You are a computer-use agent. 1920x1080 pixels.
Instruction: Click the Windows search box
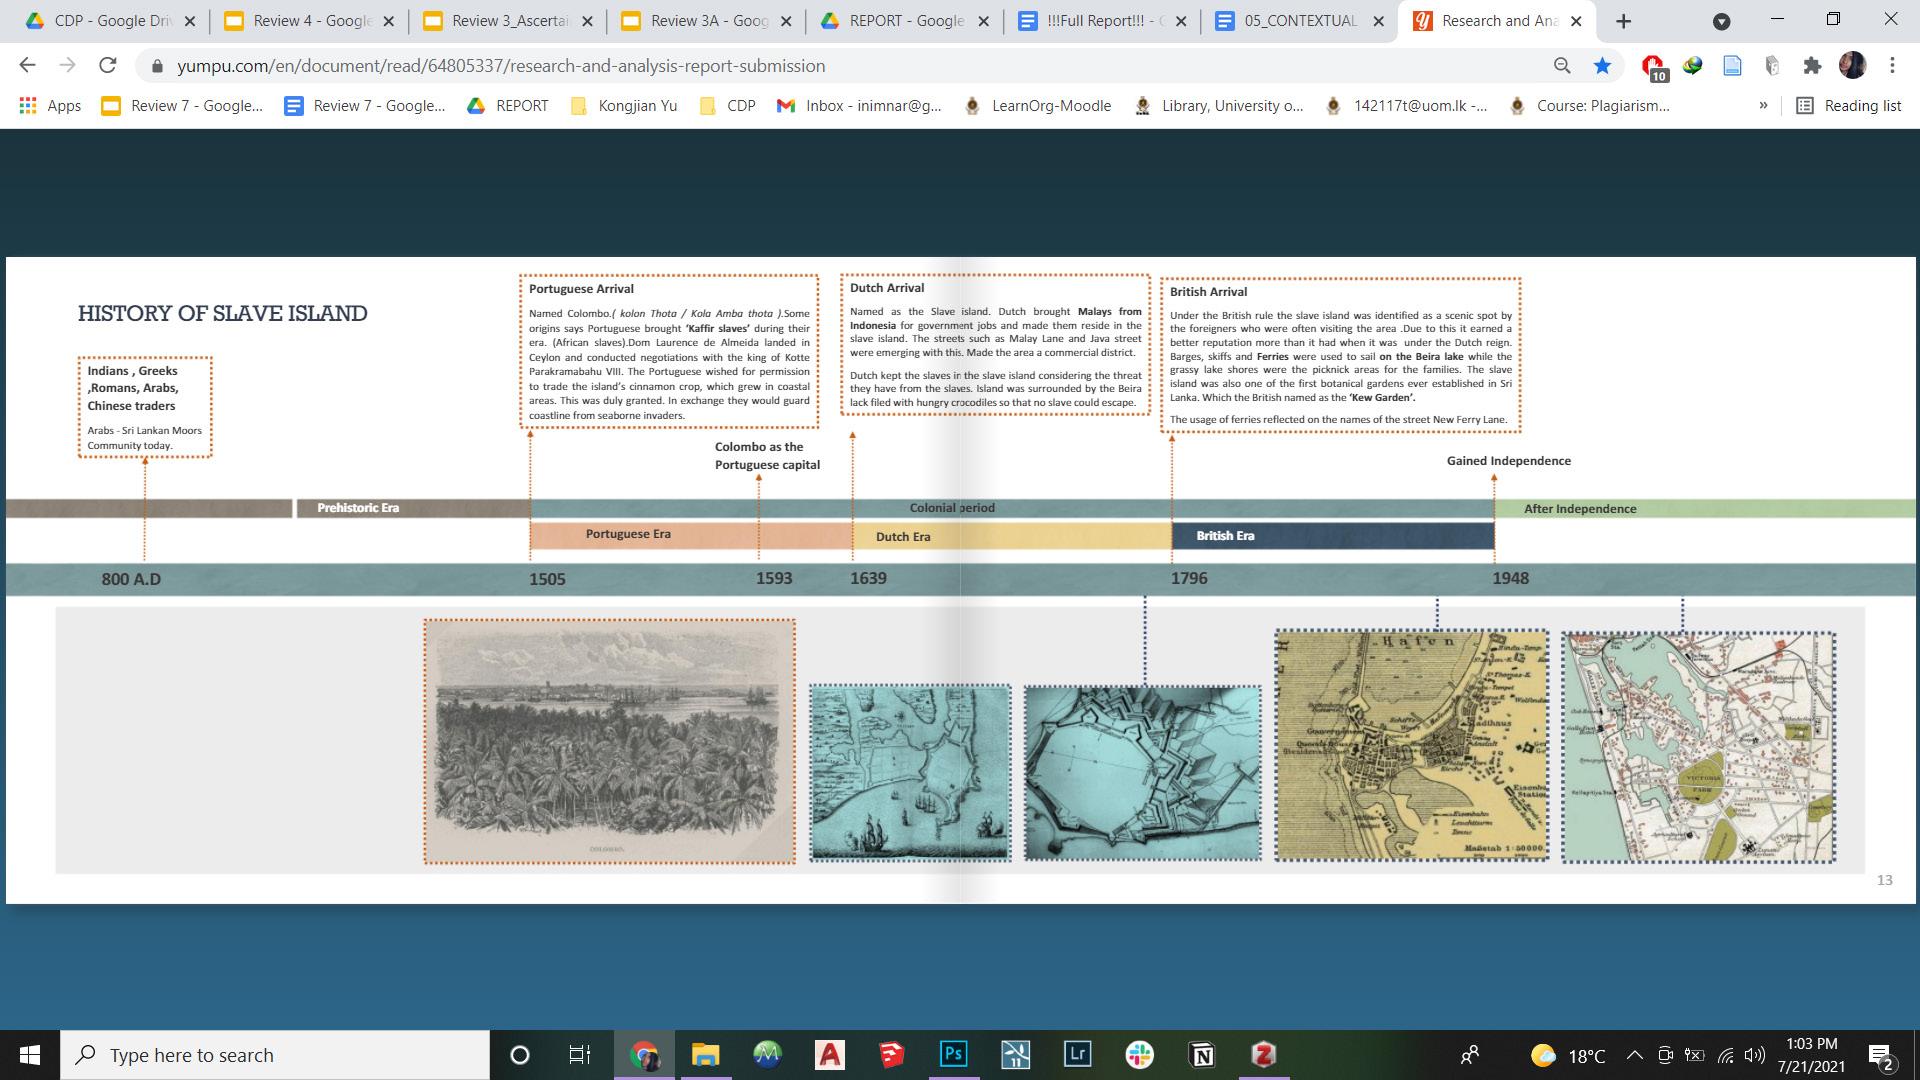(x=275, y=1055)
